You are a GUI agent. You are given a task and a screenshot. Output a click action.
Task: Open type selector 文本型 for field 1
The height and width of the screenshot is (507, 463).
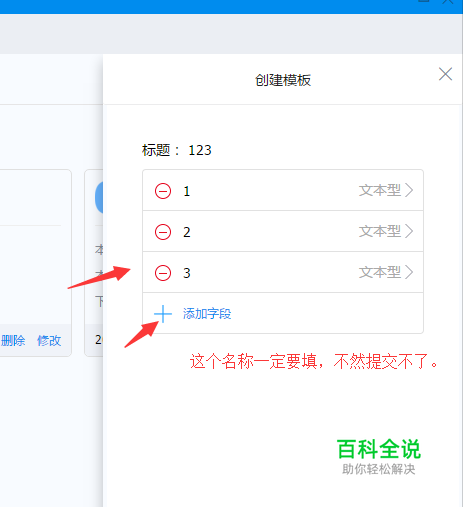pyautogui.click(x=386, y=191)
